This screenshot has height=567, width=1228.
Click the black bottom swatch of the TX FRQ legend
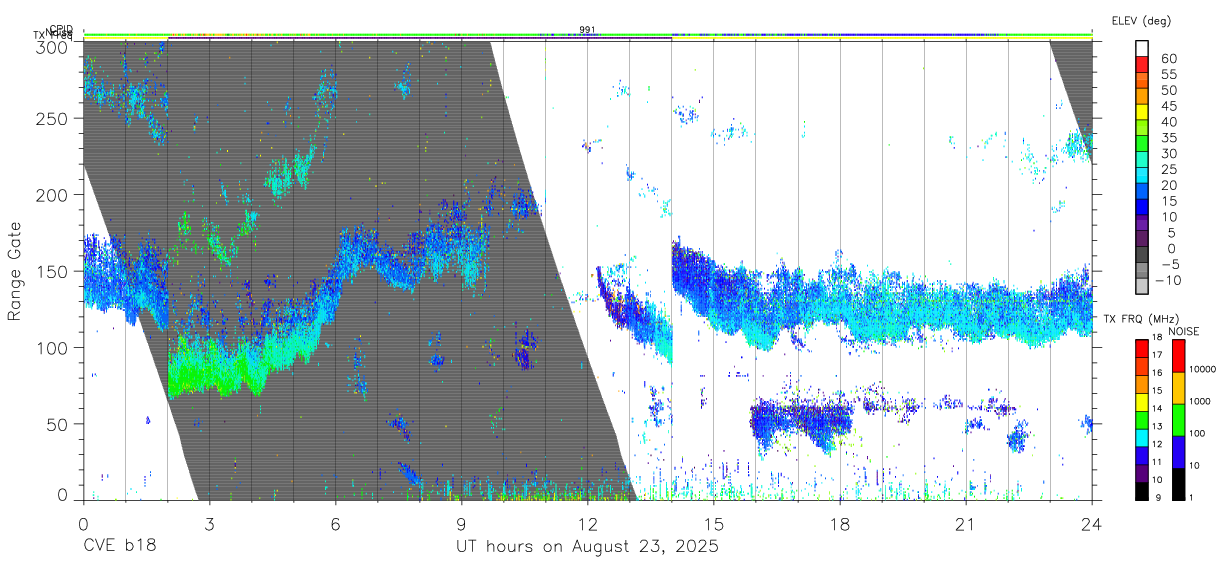1142,489
